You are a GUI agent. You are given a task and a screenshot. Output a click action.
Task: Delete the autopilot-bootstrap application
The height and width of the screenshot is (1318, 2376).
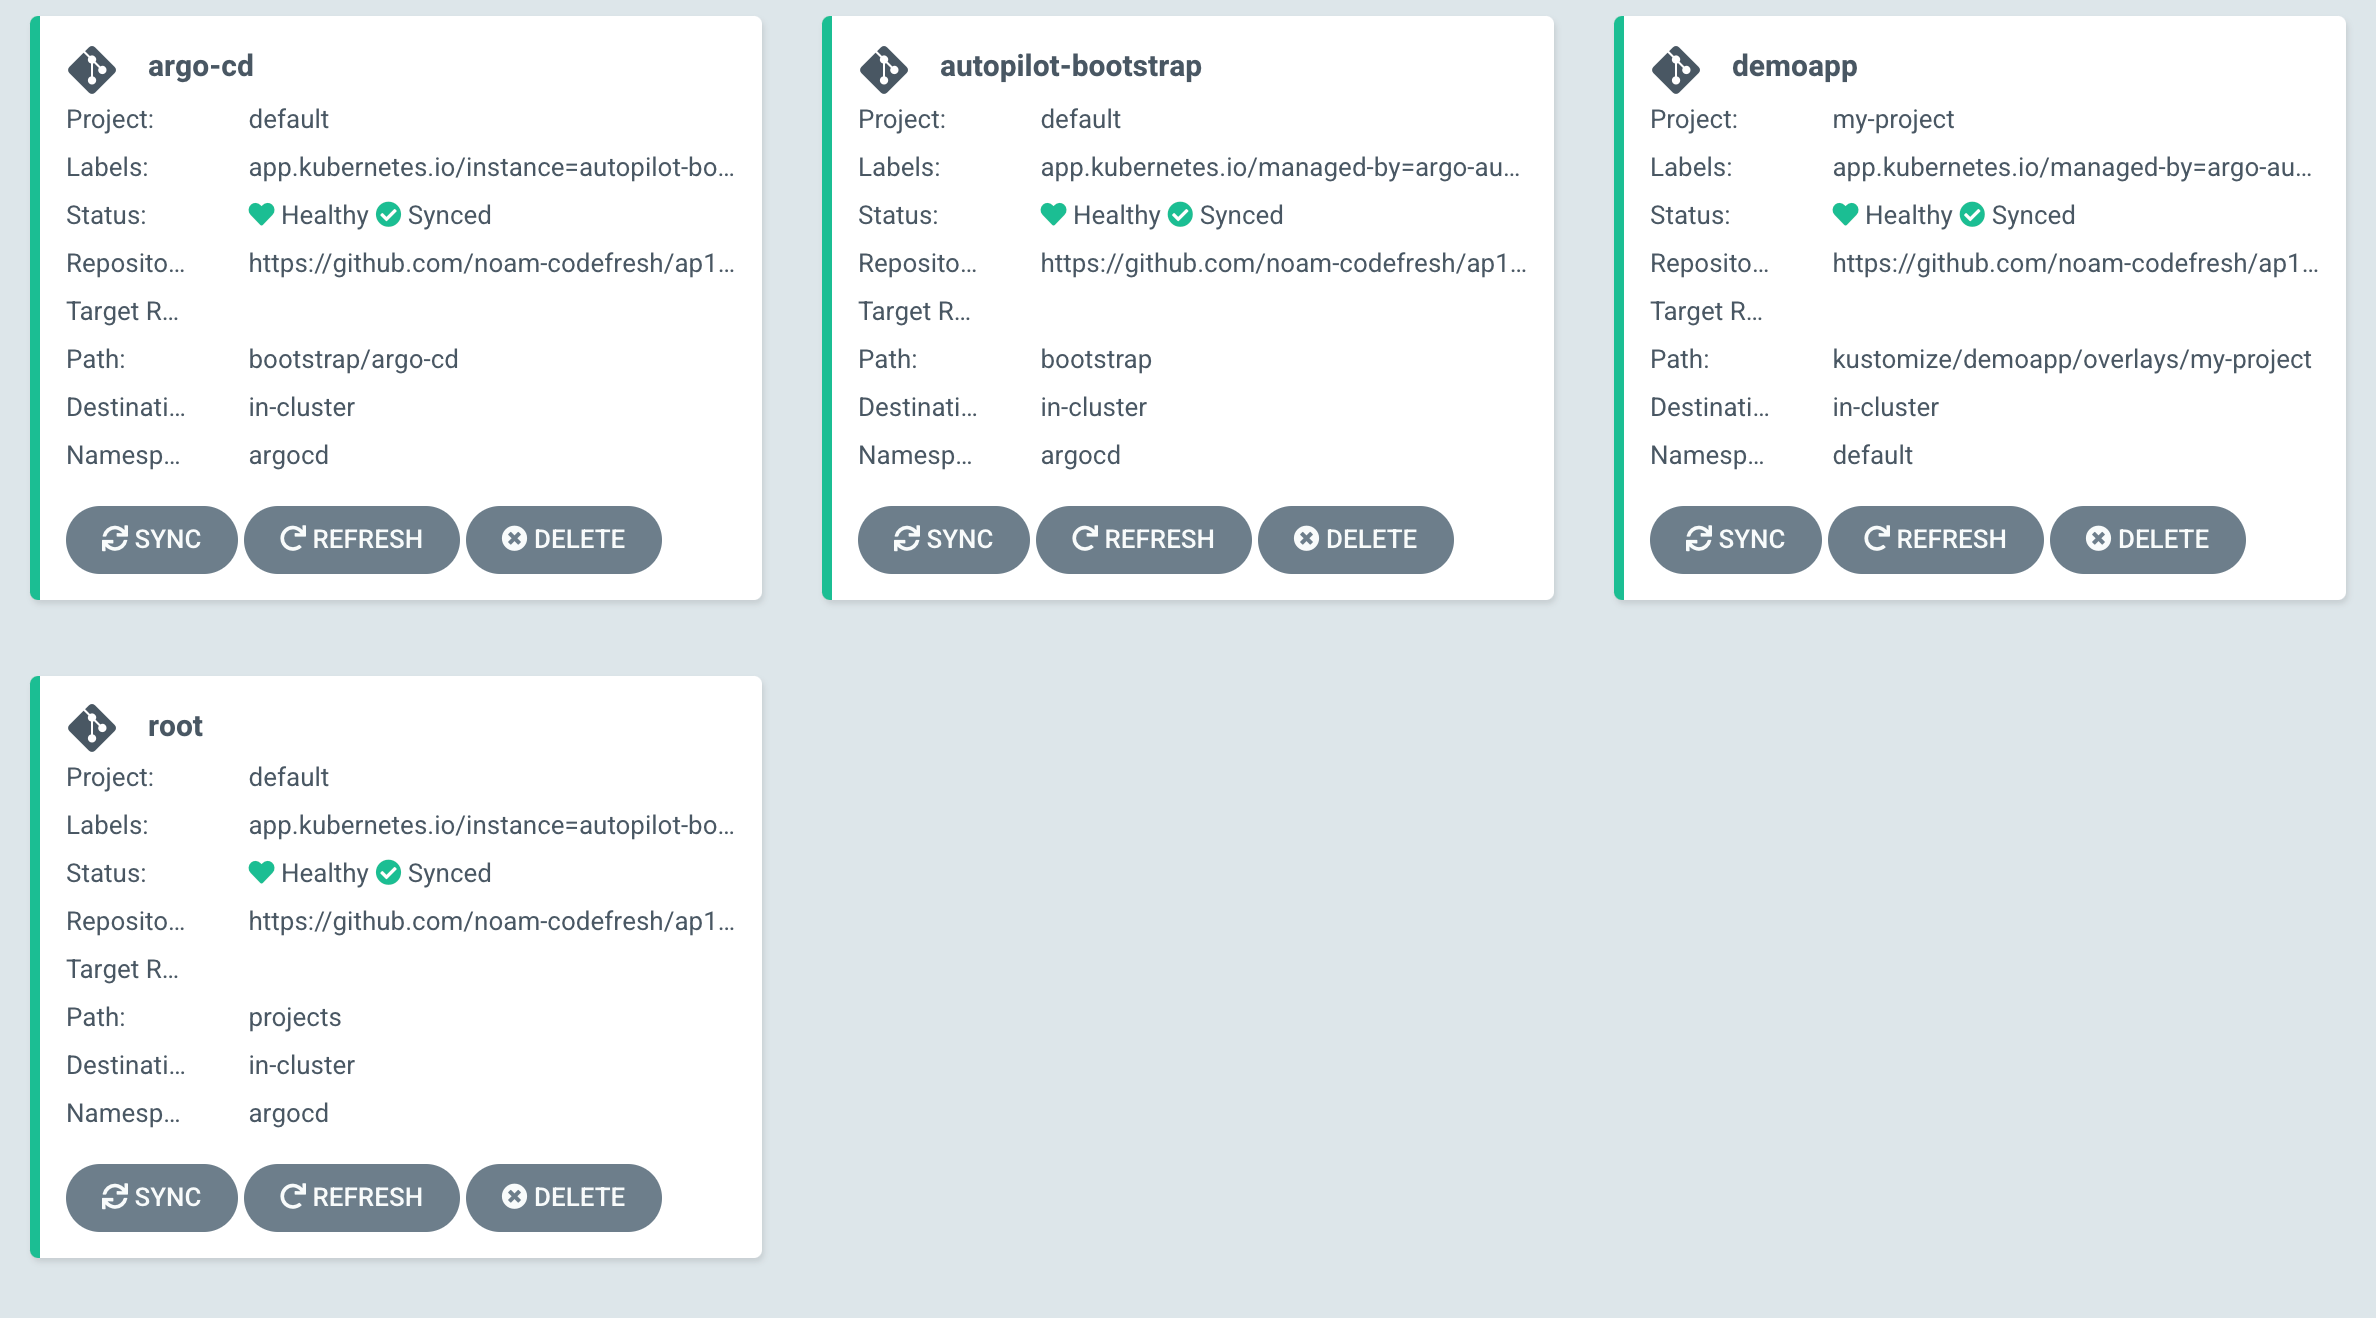pos(1356,539)
